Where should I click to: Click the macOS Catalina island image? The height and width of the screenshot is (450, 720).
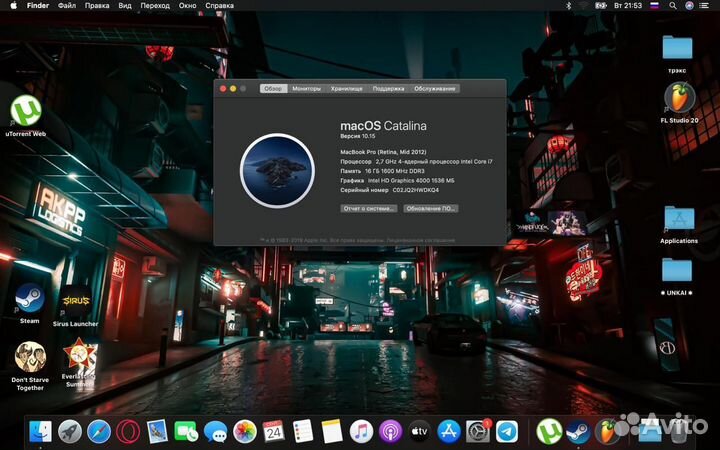pos(277,171)
